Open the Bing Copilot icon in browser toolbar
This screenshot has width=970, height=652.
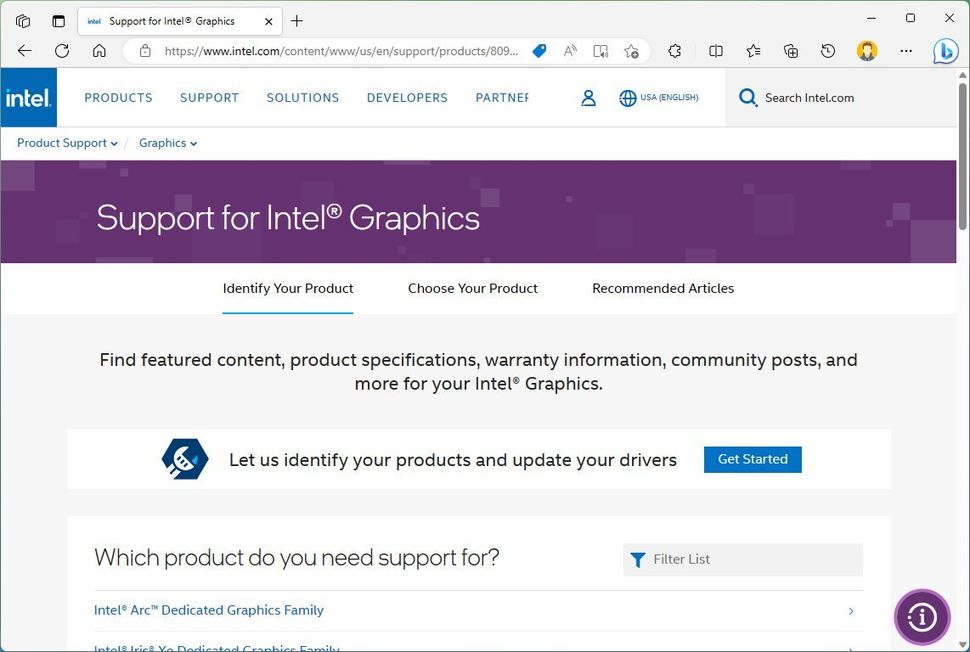[x=945, y=51]
